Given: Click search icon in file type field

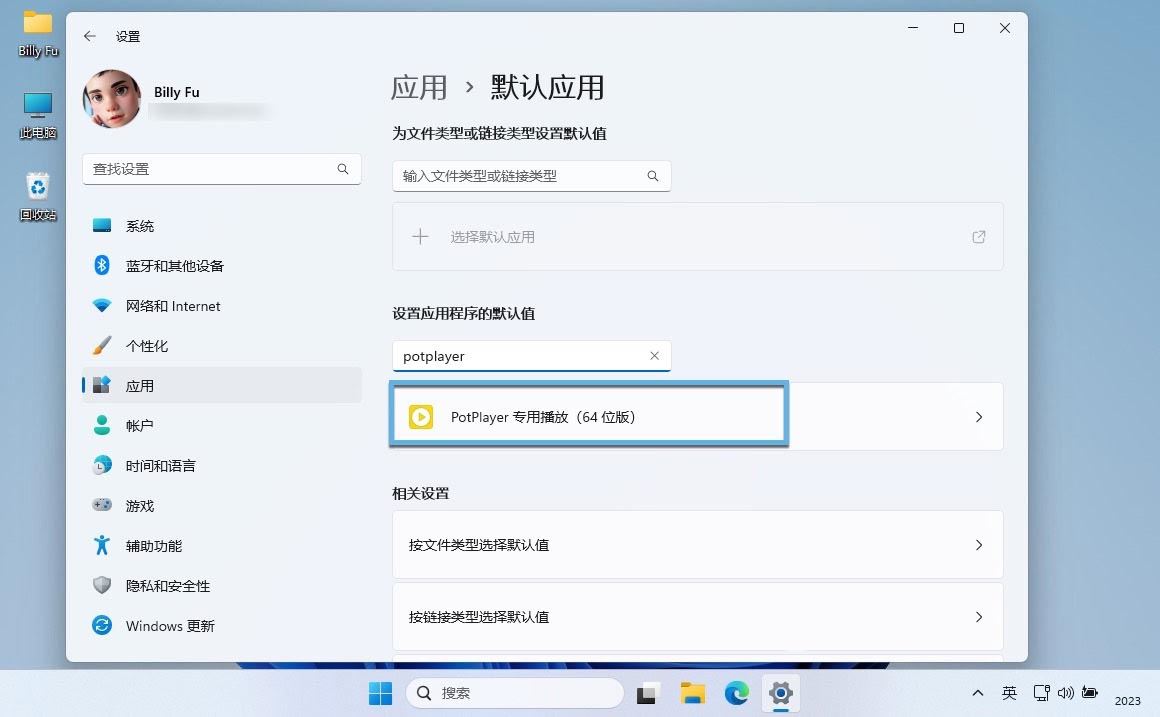Looking at the screenshot, I should (x=653, y=176).
